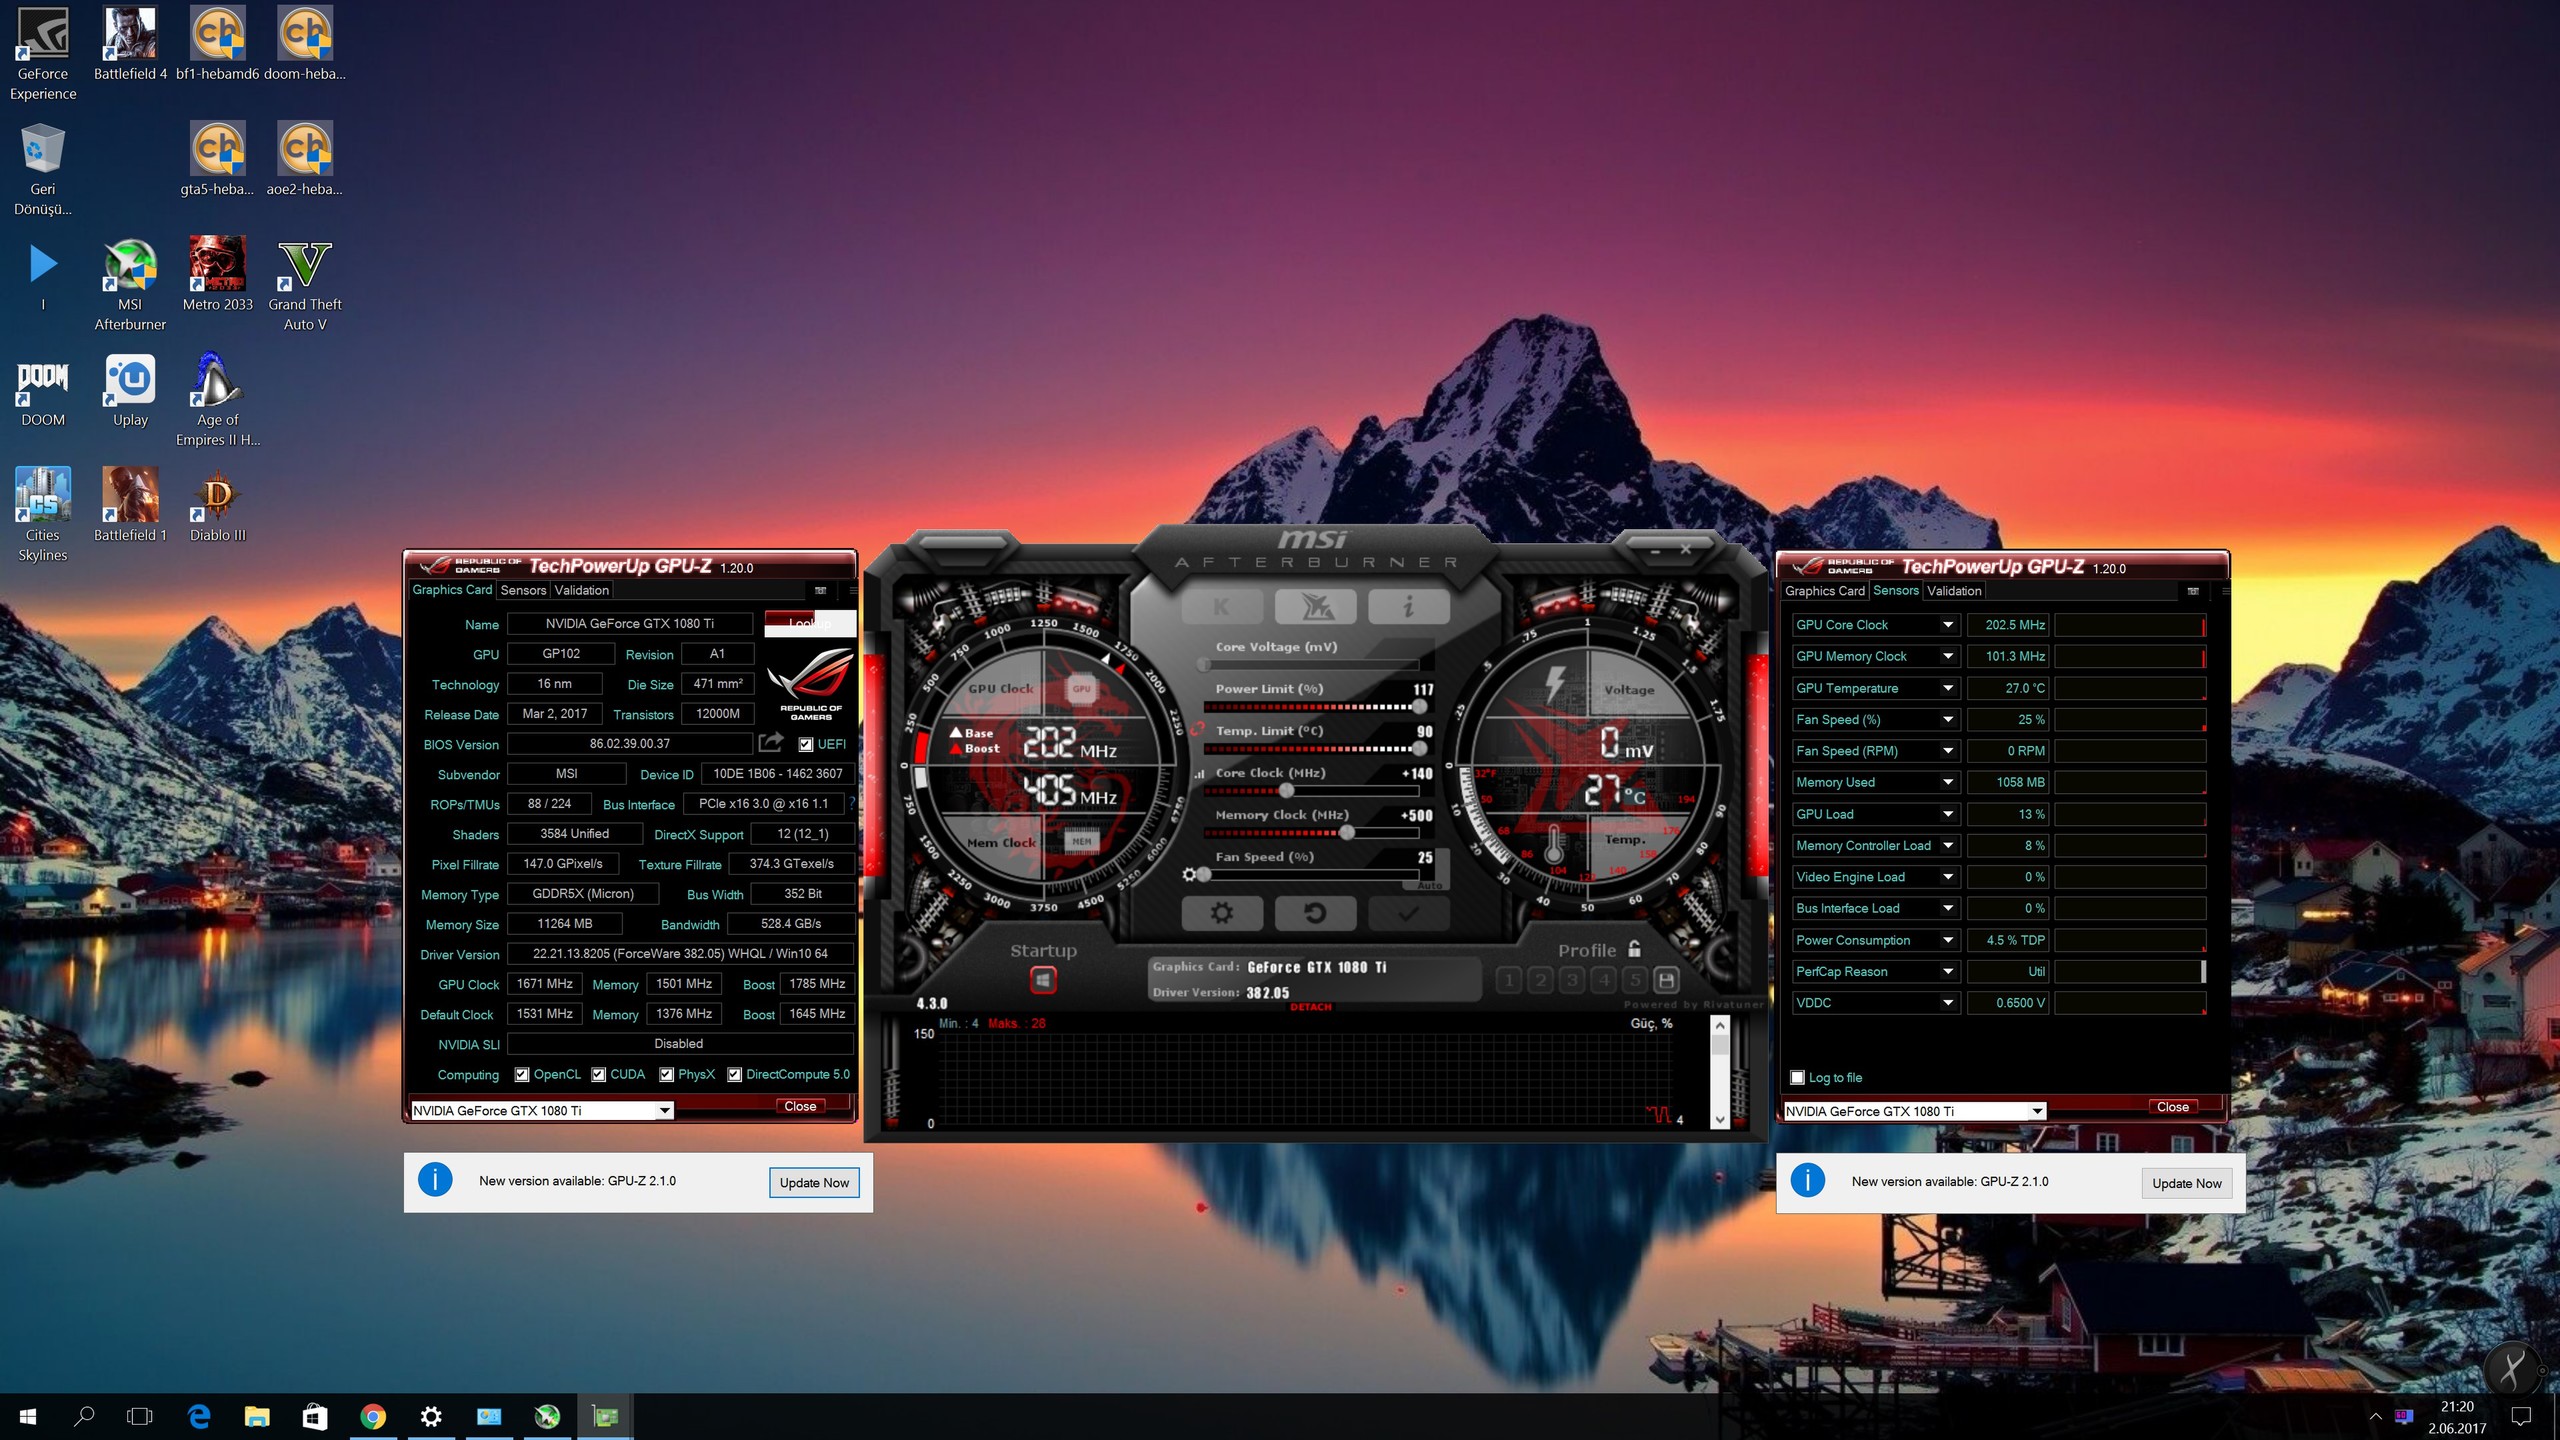The image size is (2560, 1440).
Task: Switch to Sensors tab in left GPU-Z
Action: pyautogui.click(x=523, y=590)
